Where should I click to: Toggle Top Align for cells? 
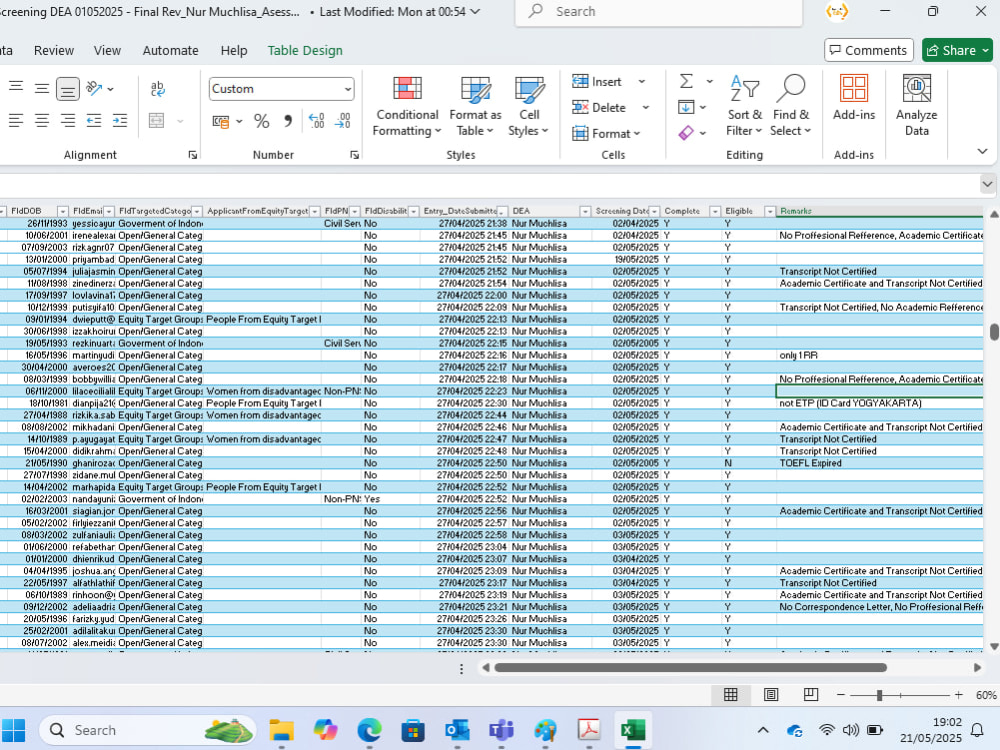pos(16,88)
